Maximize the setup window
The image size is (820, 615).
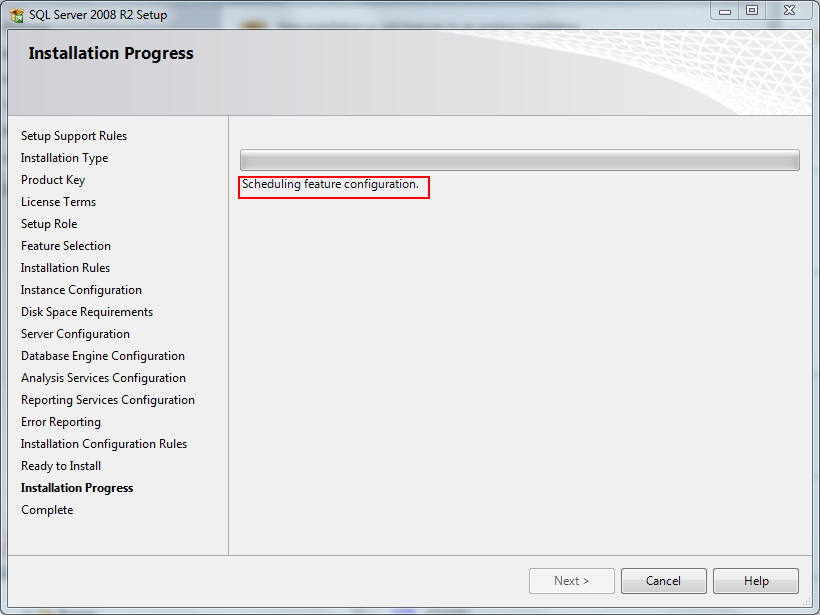(x=752, y=11)
